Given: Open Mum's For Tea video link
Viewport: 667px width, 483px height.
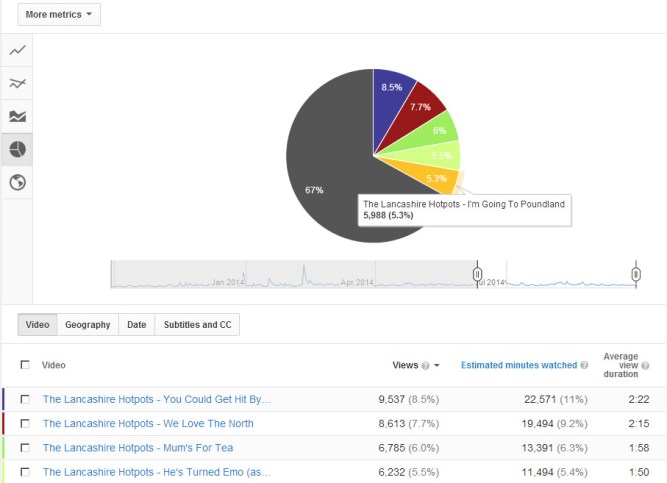Looking at the screenshot, I should click(x=138, y=448).
